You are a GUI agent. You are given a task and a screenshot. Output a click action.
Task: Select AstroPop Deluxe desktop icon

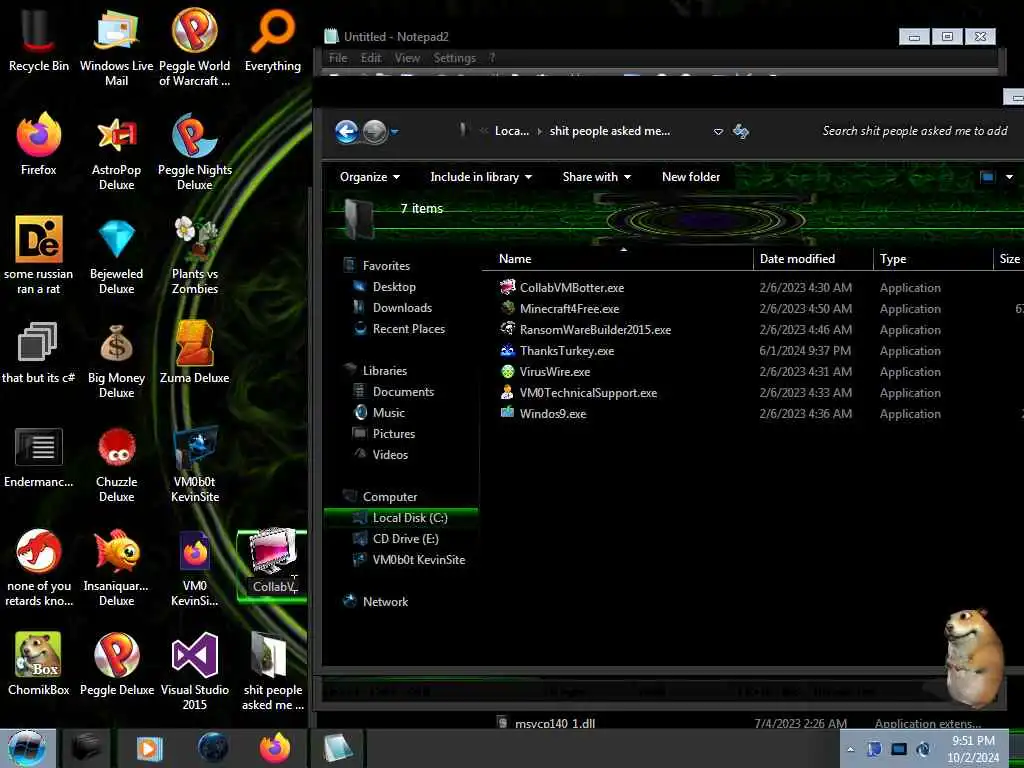point(116,152)
